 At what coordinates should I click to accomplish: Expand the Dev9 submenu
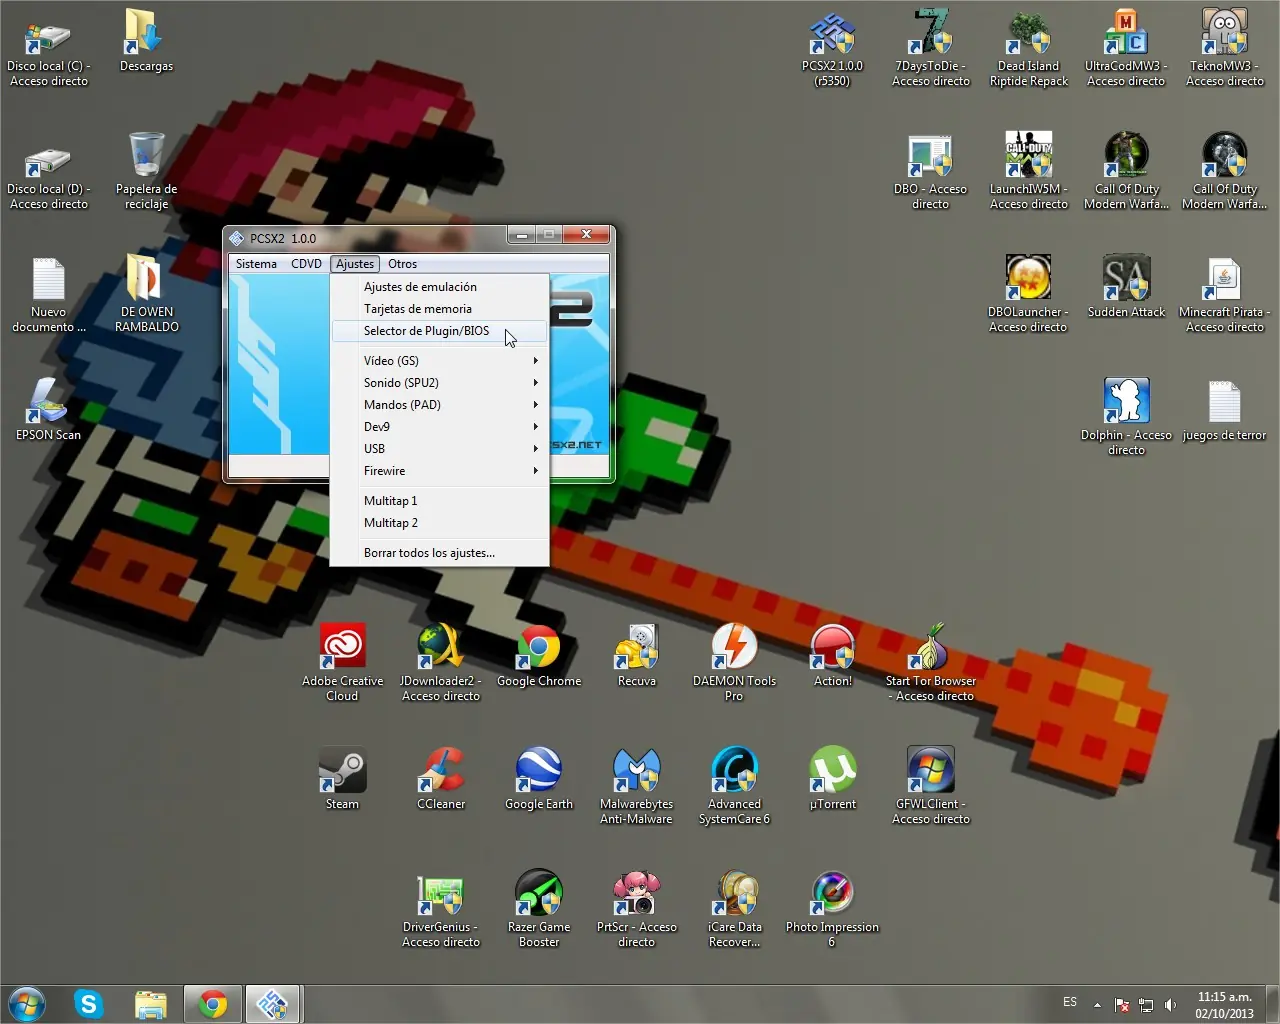[440, 427]
